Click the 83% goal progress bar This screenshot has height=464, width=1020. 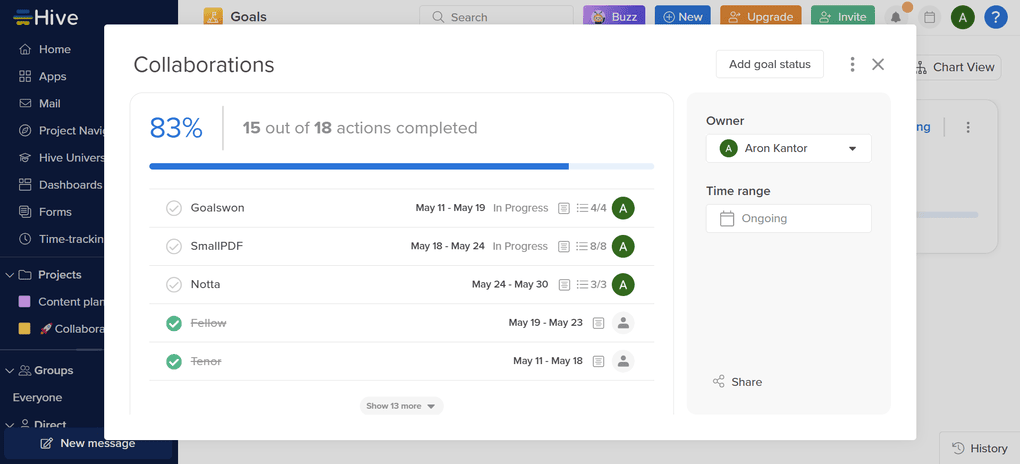tap(401, 166)
